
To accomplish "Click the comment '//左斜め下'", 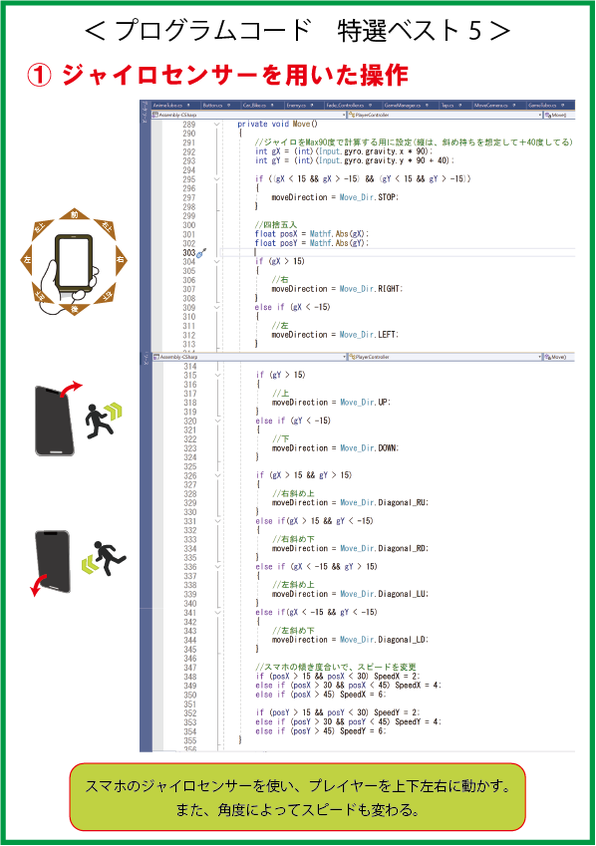I will pos(293,631).
